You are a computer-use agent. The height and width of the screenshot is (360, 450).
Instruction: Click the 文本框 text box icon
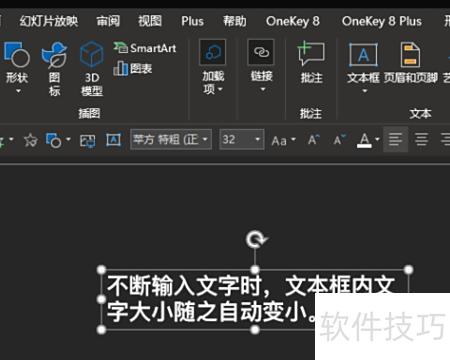click(x=363, y=55)
